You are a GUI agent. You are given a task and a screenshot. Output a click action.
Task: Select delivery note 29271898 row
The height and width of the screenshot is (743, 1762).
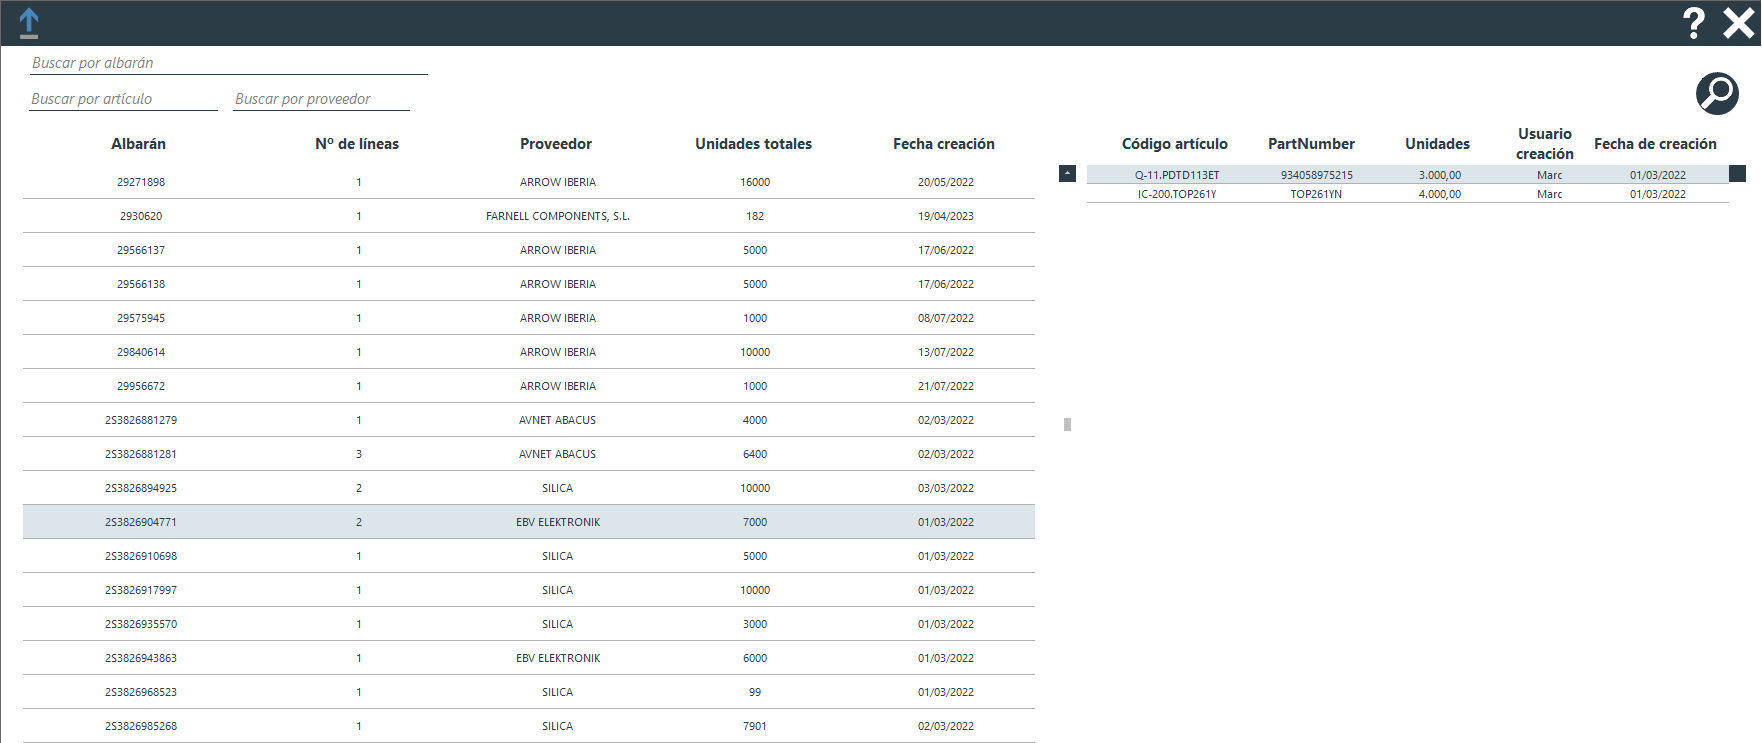(x=141, y=182)
